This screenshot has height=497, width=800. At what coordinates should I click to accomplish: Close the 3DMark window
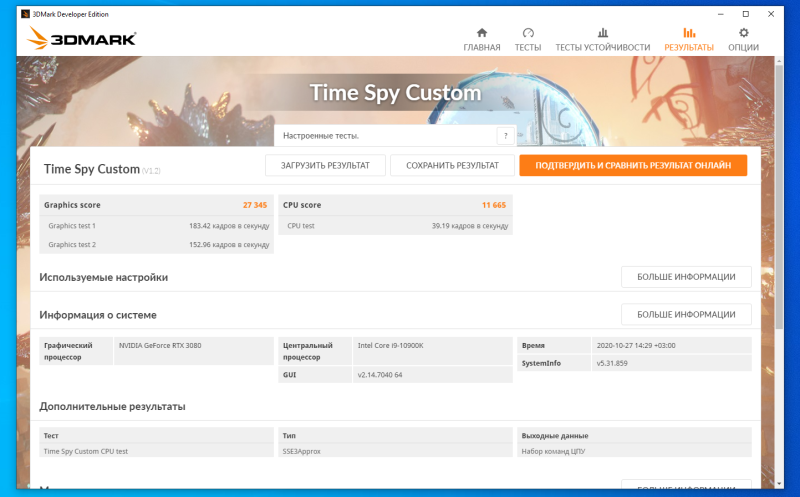point(771,14)
